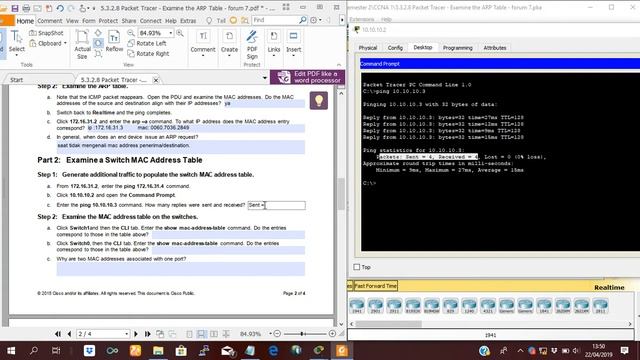640x360 pixels.
Task: Open the 2 / 4 page number dropdown
Action: [x=127, y=334]
